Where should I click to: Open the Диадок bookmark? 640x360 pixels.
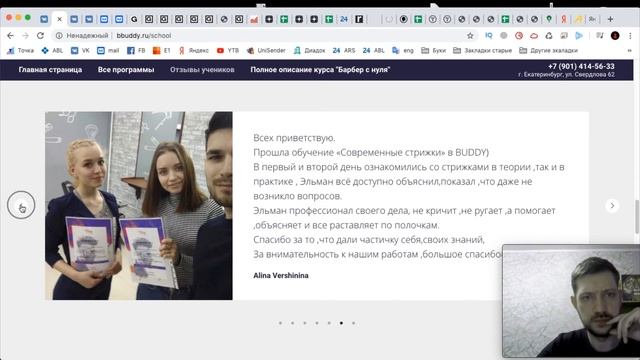(309, 51)
